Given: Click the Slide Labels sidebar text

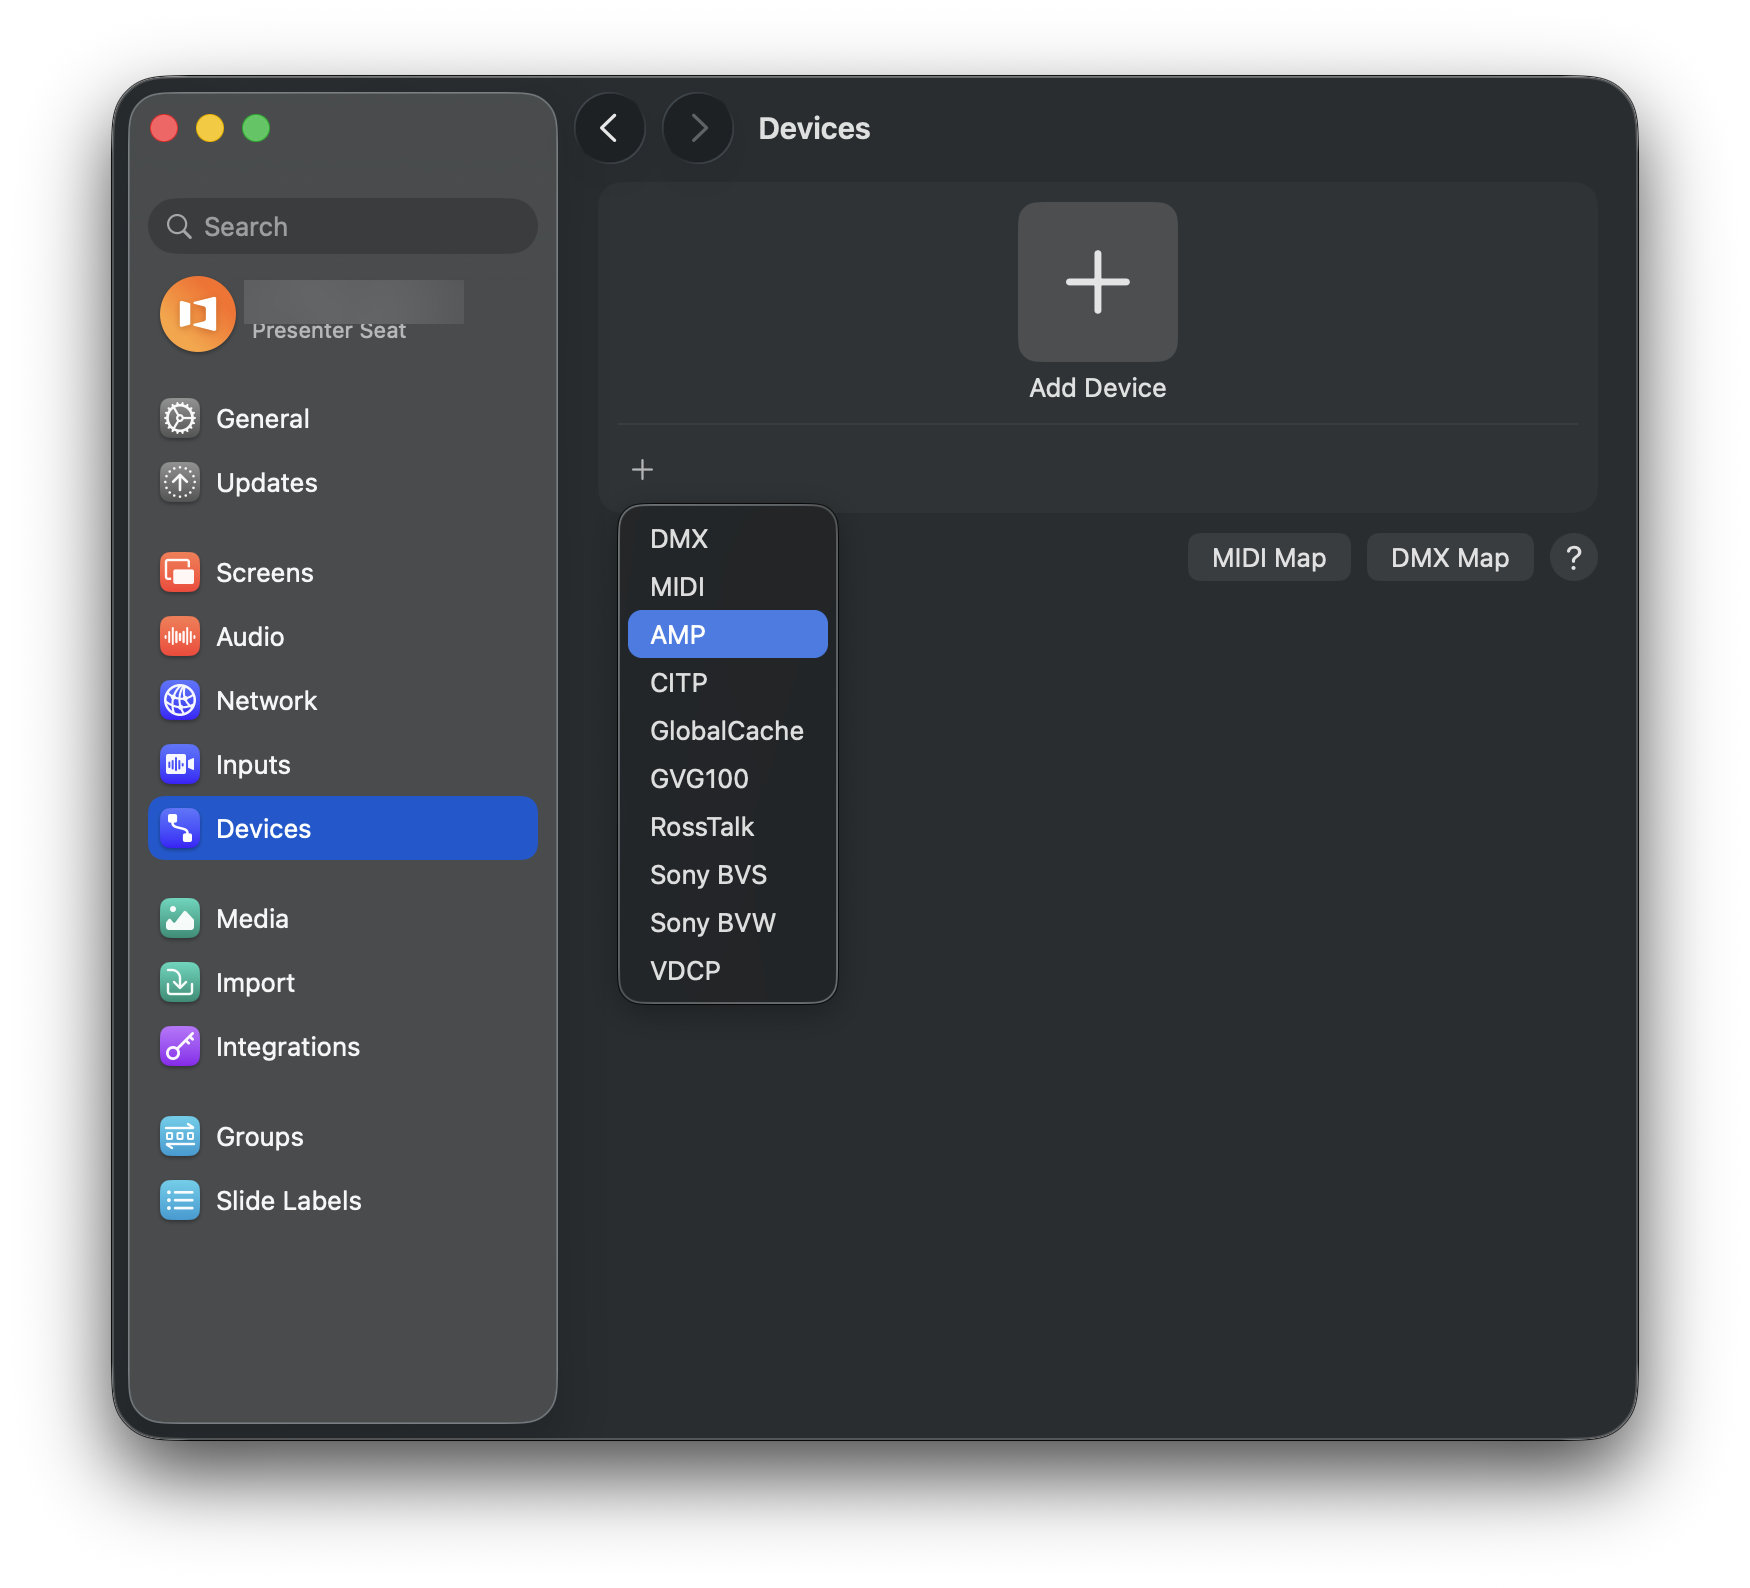Looking at the screenshot, I should pos(289,1200).
